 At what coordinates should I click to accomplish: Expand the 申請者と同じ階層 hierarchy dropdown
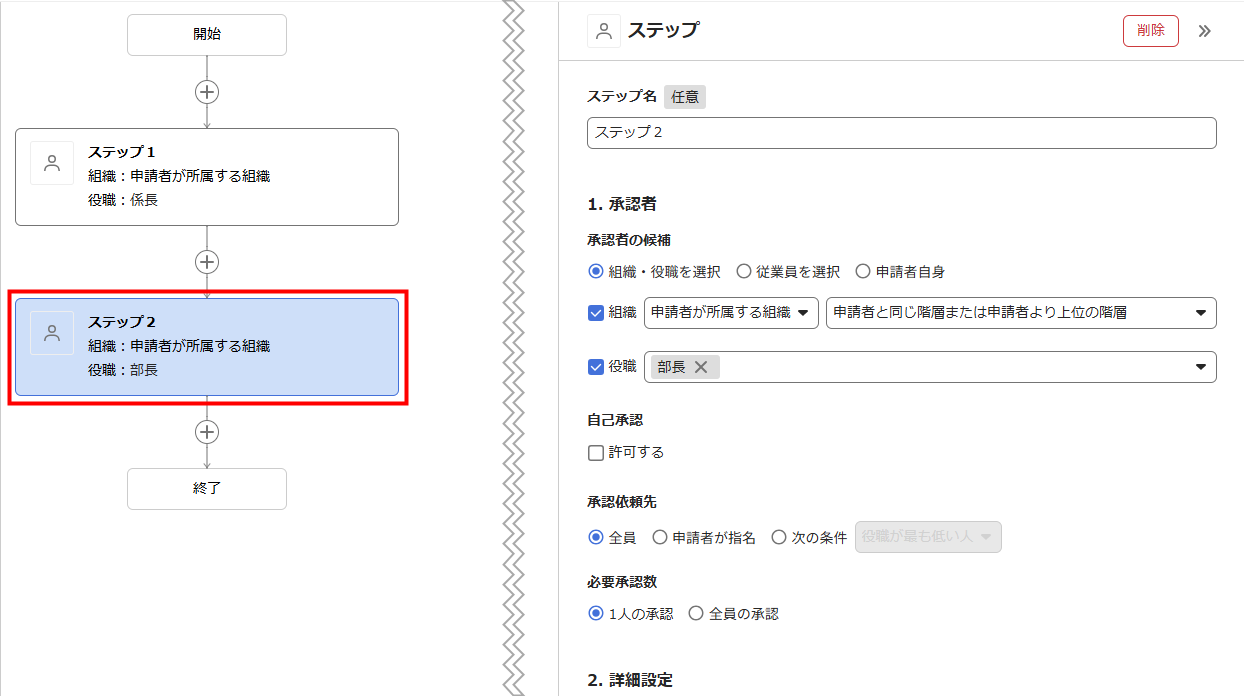click(x=1020, y=313)
